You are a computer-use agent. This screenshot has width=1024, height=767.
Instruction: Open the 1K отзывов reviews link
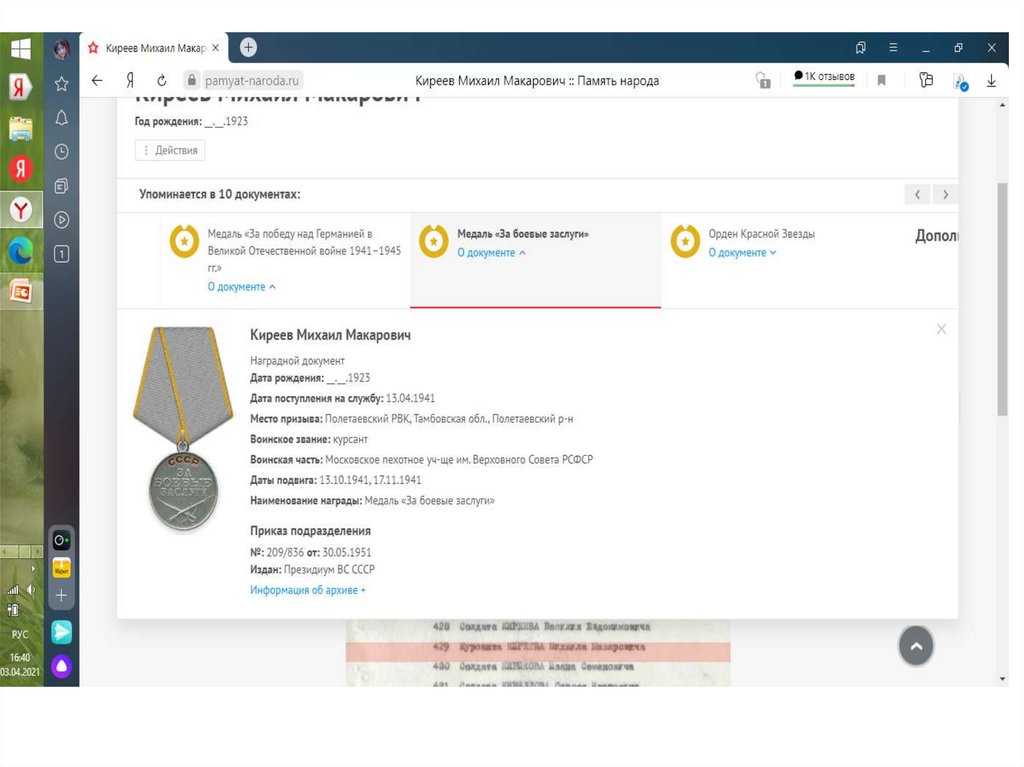(x=823, y=76)
